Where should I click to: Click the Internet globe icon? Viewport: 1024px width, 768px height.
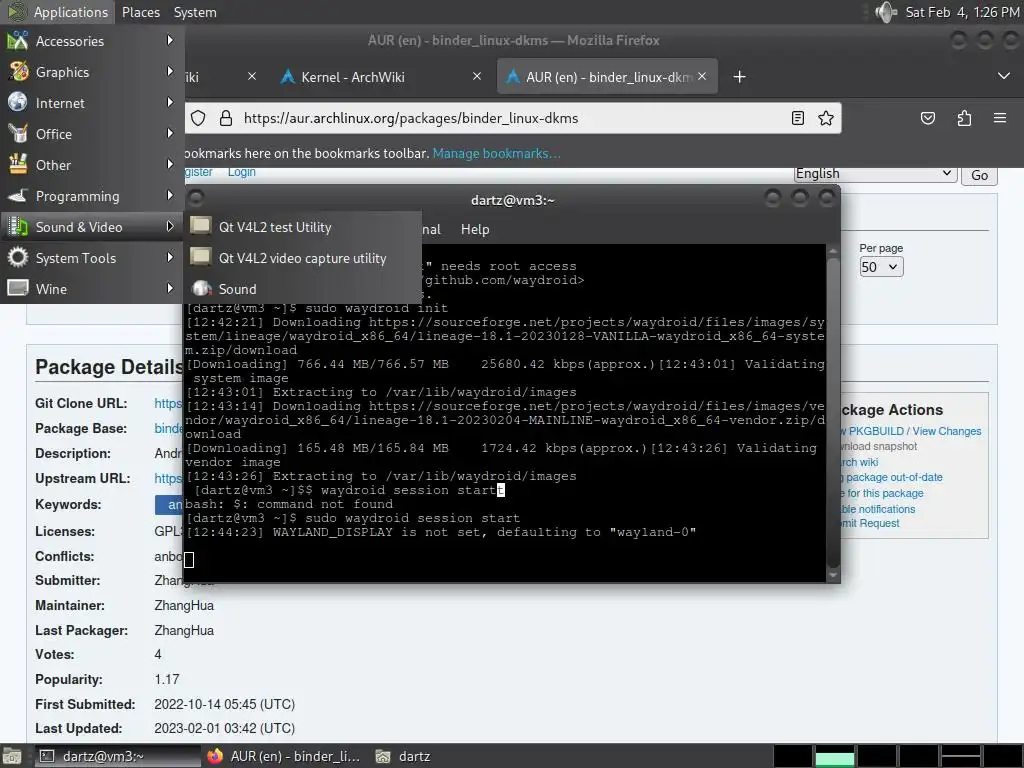coord(18,103)
